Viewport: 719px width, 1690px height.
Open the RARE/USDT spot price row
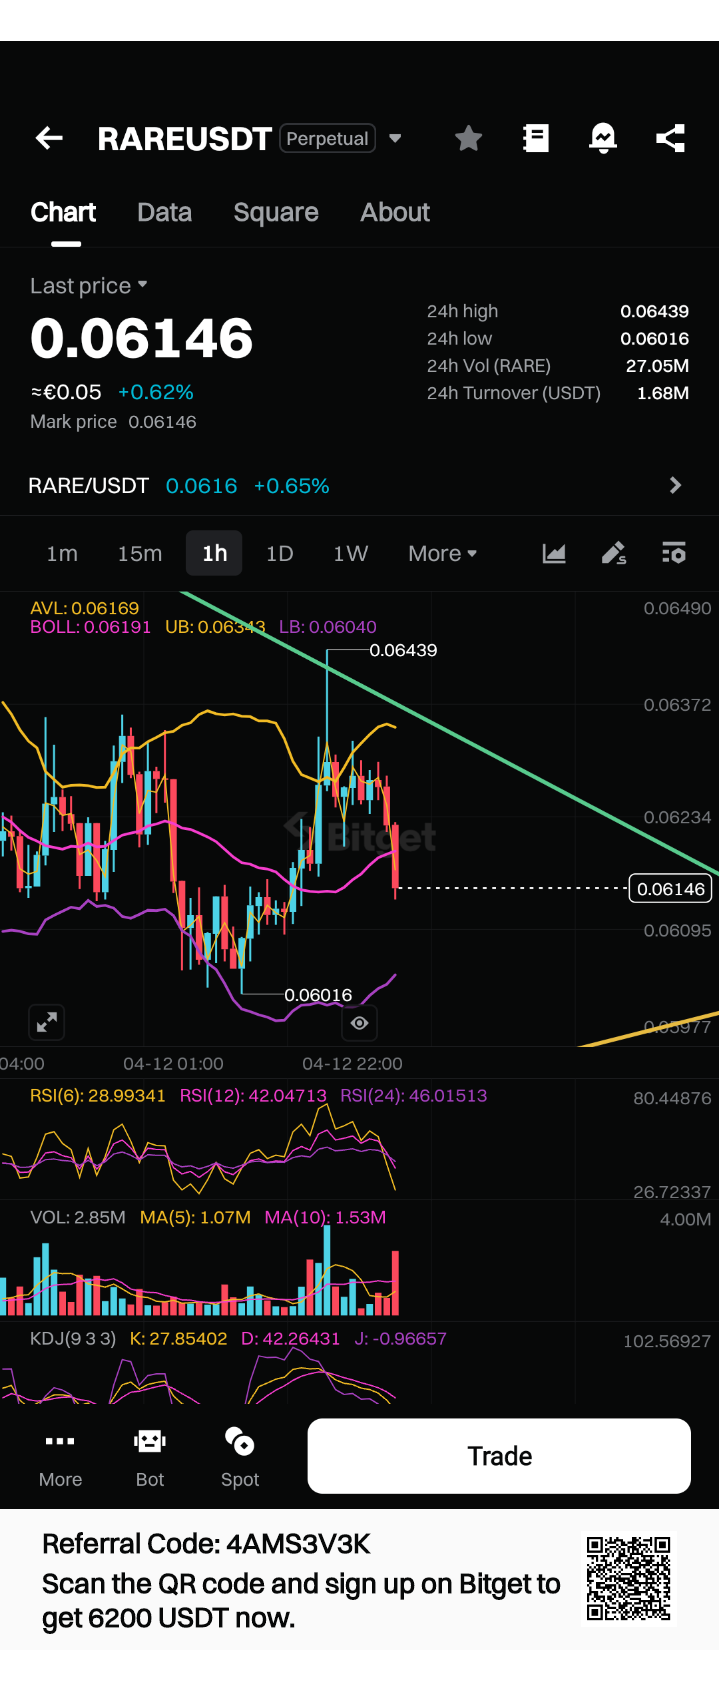[359, 486]
